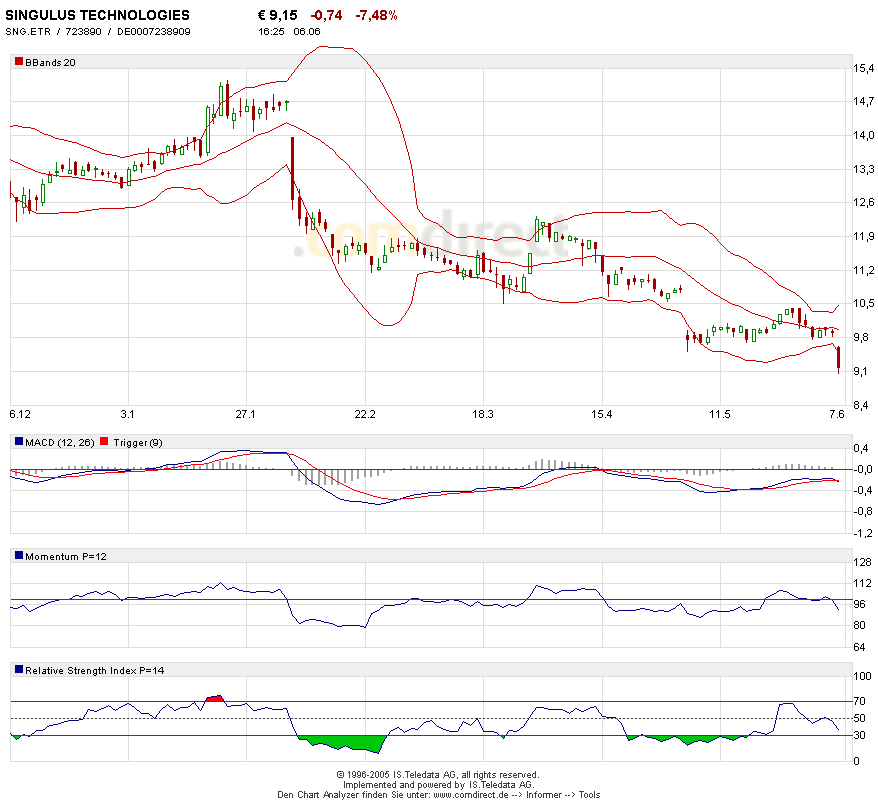The image size is (878, 800).
Task: Click the Trigger (9) label text
Action: click(138, 442)
